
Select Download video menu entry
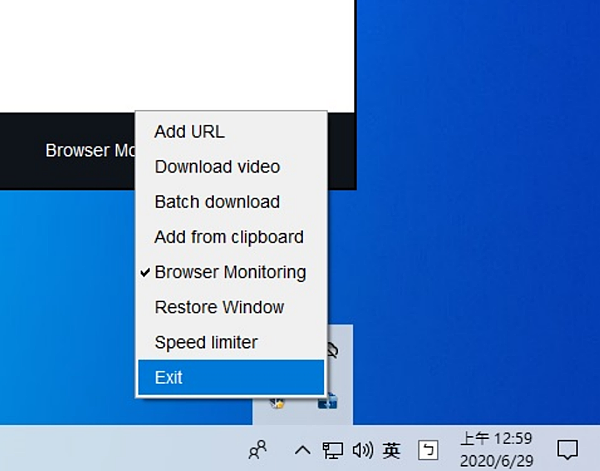coord(231,167)
